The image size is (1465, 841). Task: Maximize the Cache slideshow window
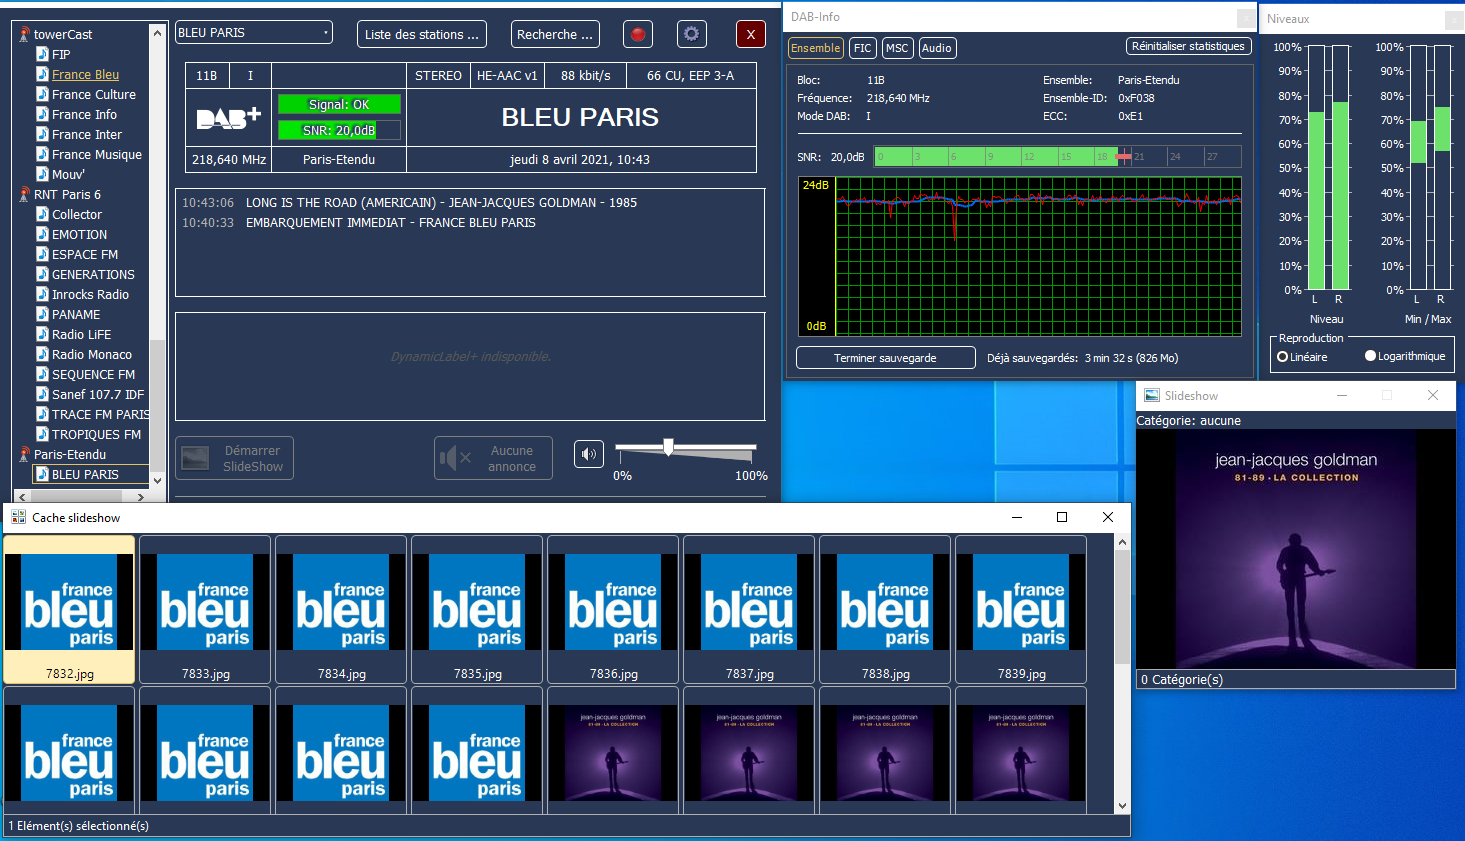click(x=1062, y=517)
